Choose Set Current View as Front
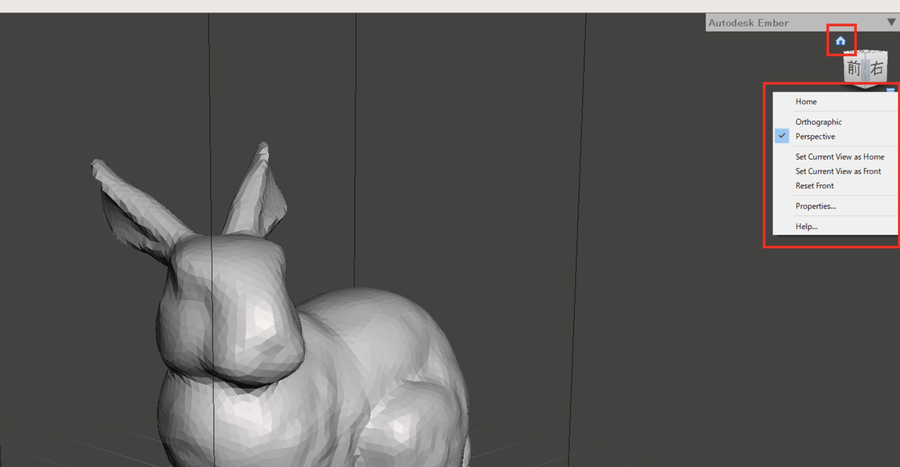The image size is (900, 467). (836, 171)
